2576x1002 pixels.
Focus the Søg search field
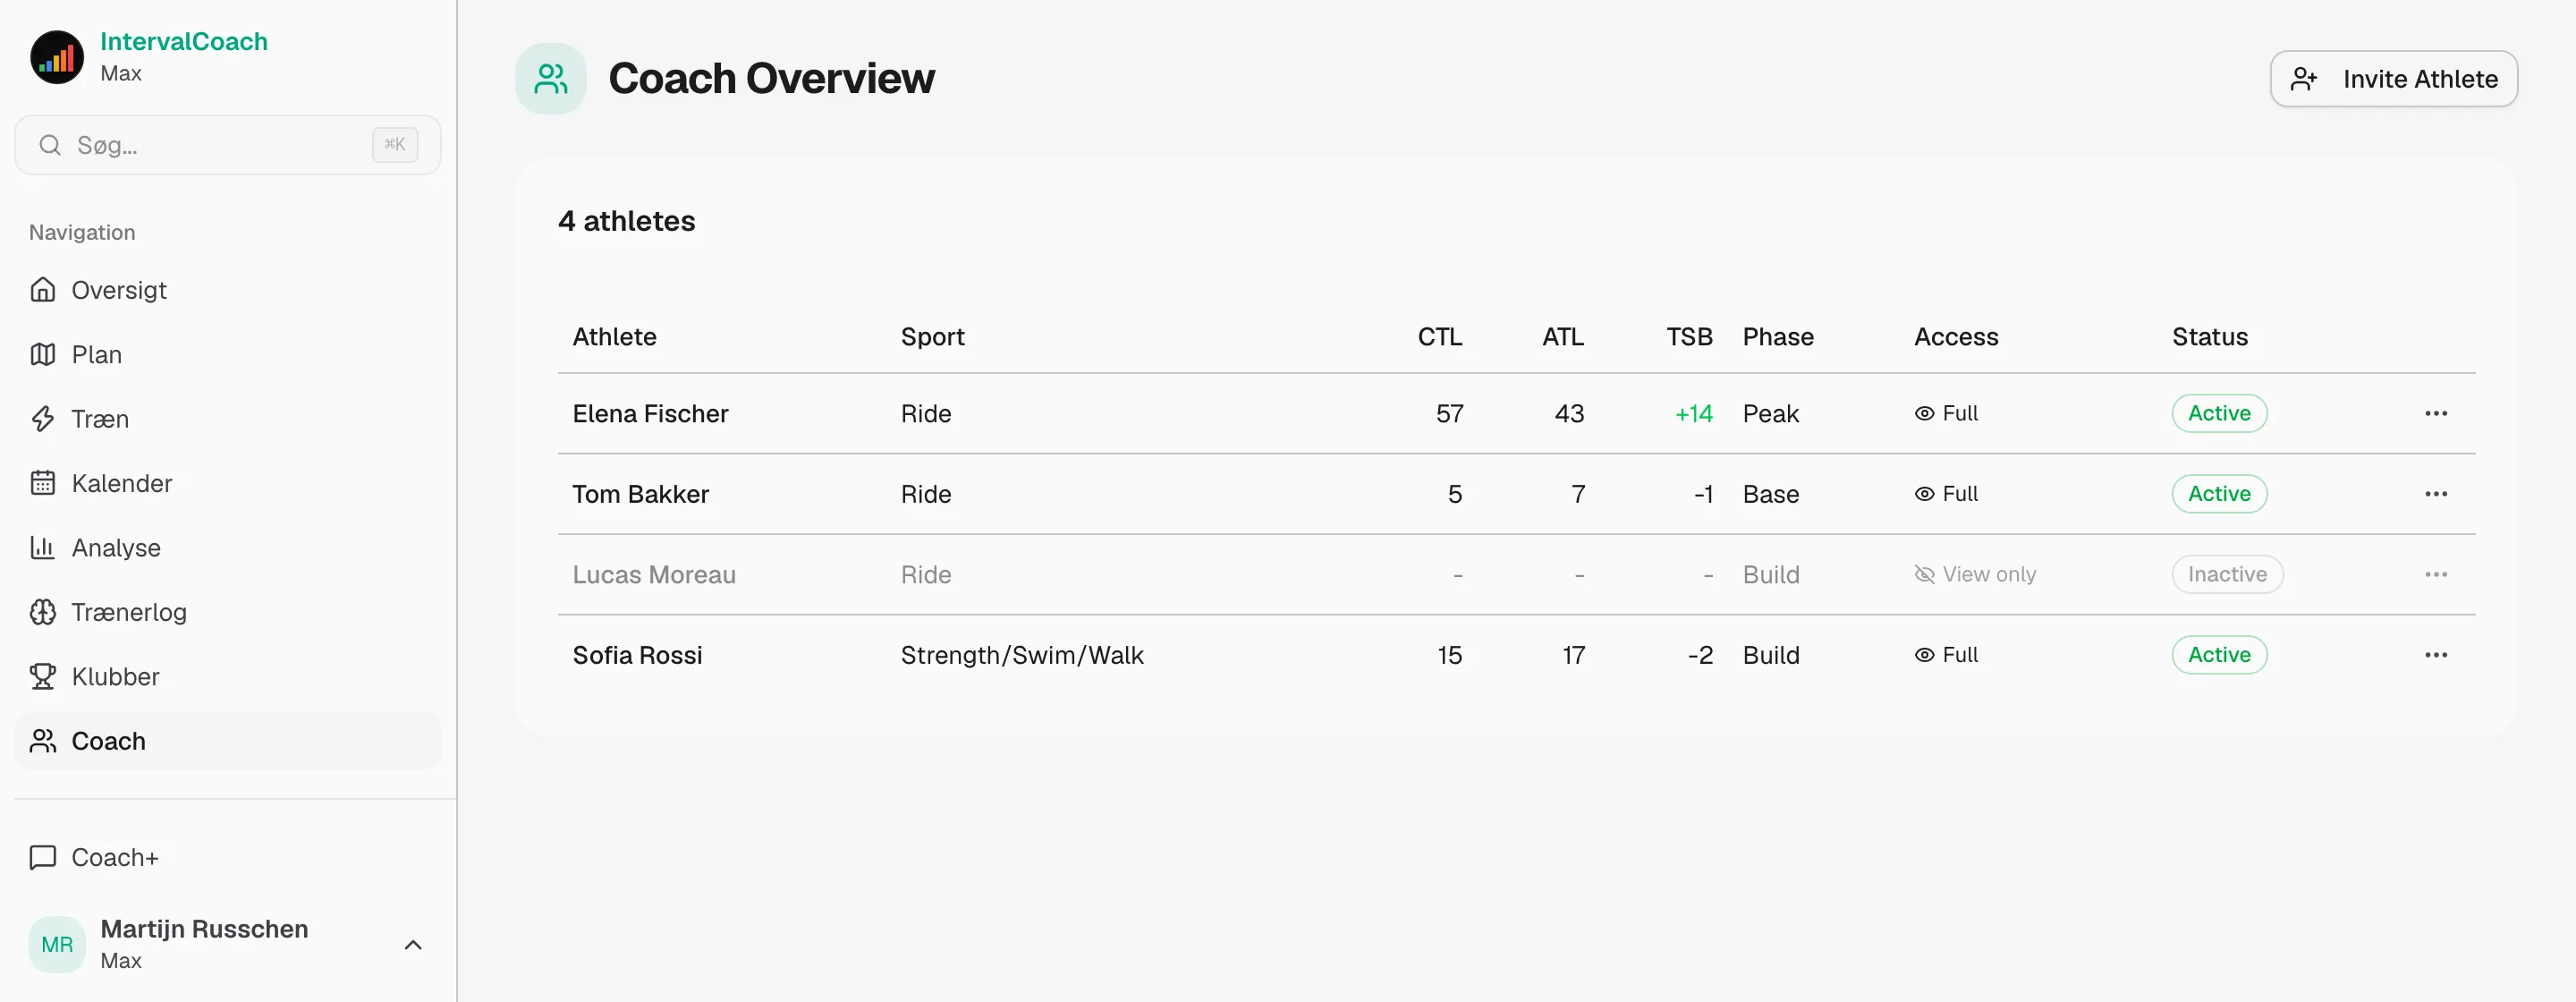pos(228,145)
